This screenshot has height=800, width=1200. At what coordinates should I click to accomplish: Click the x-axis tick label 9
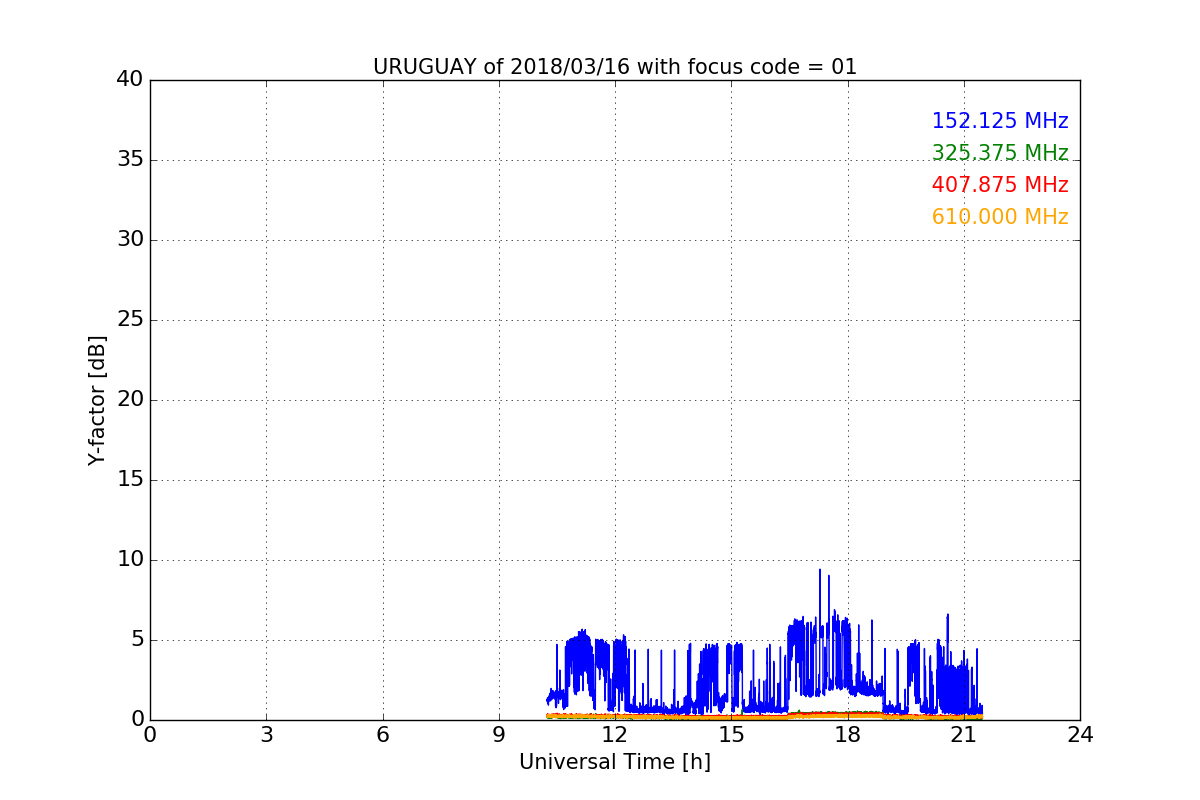tap(499, 735)
